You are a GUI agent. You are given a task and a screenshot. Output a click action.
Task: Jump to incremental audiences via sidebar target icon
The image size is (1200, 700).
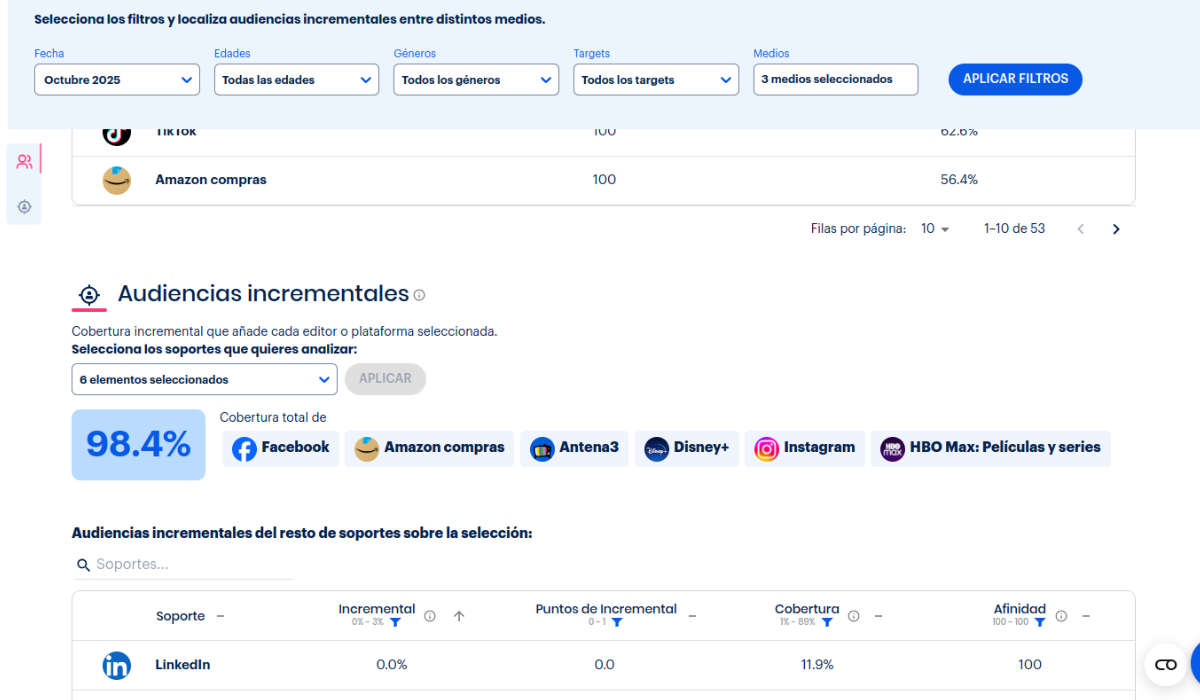pyautogui.click(x=24, y=207)
